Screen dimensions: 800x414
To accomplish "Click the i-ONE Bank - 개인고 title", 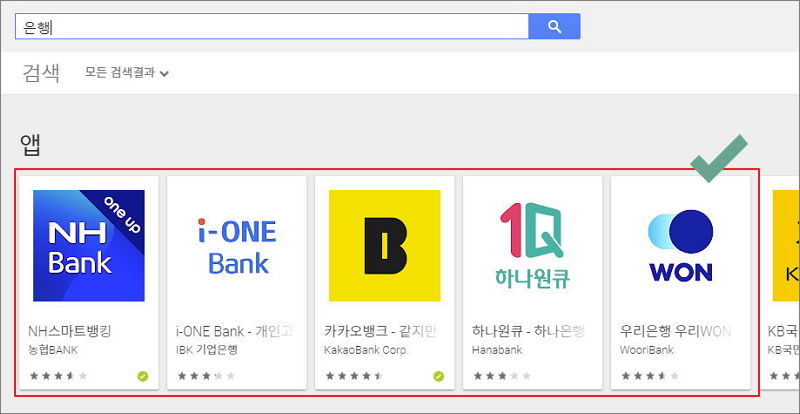I will click(x=235, y=331).
